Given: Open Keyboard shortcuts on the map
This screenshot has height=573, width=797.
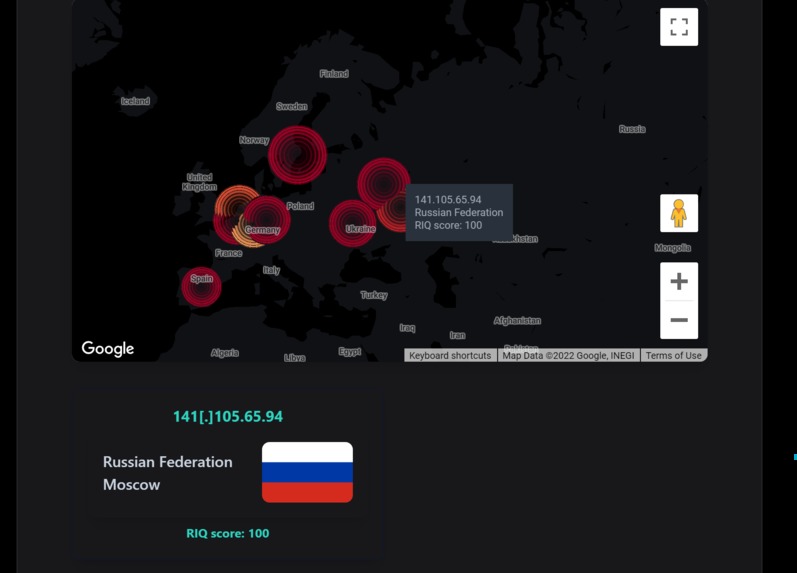Looking at the screenshot, I should pos(450,355).
